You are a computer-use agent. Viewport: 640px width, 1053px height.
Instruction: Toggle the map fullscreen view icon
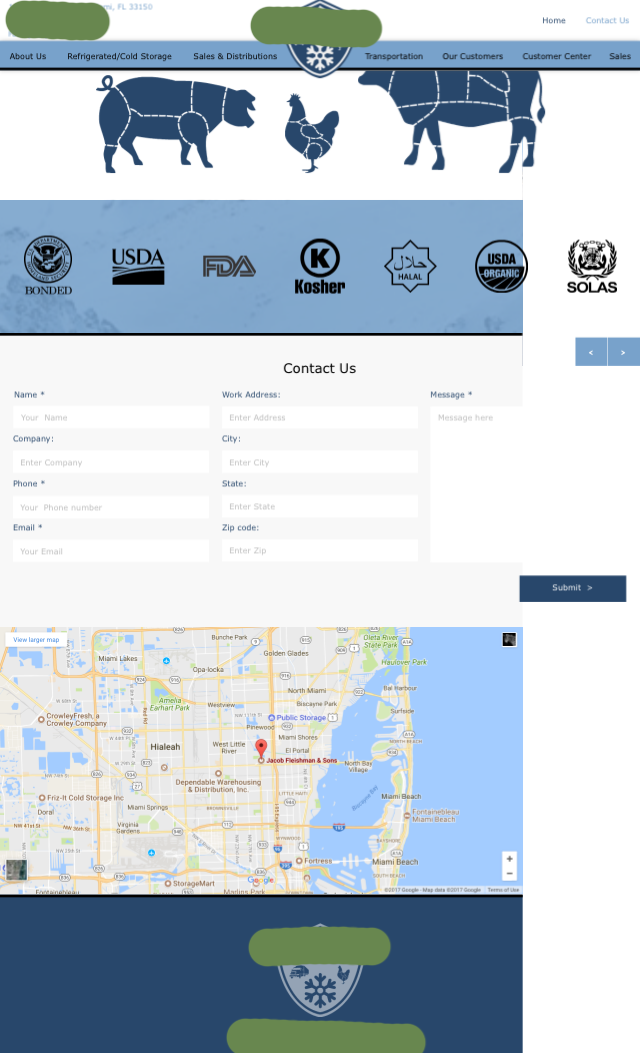coord(509,639)
